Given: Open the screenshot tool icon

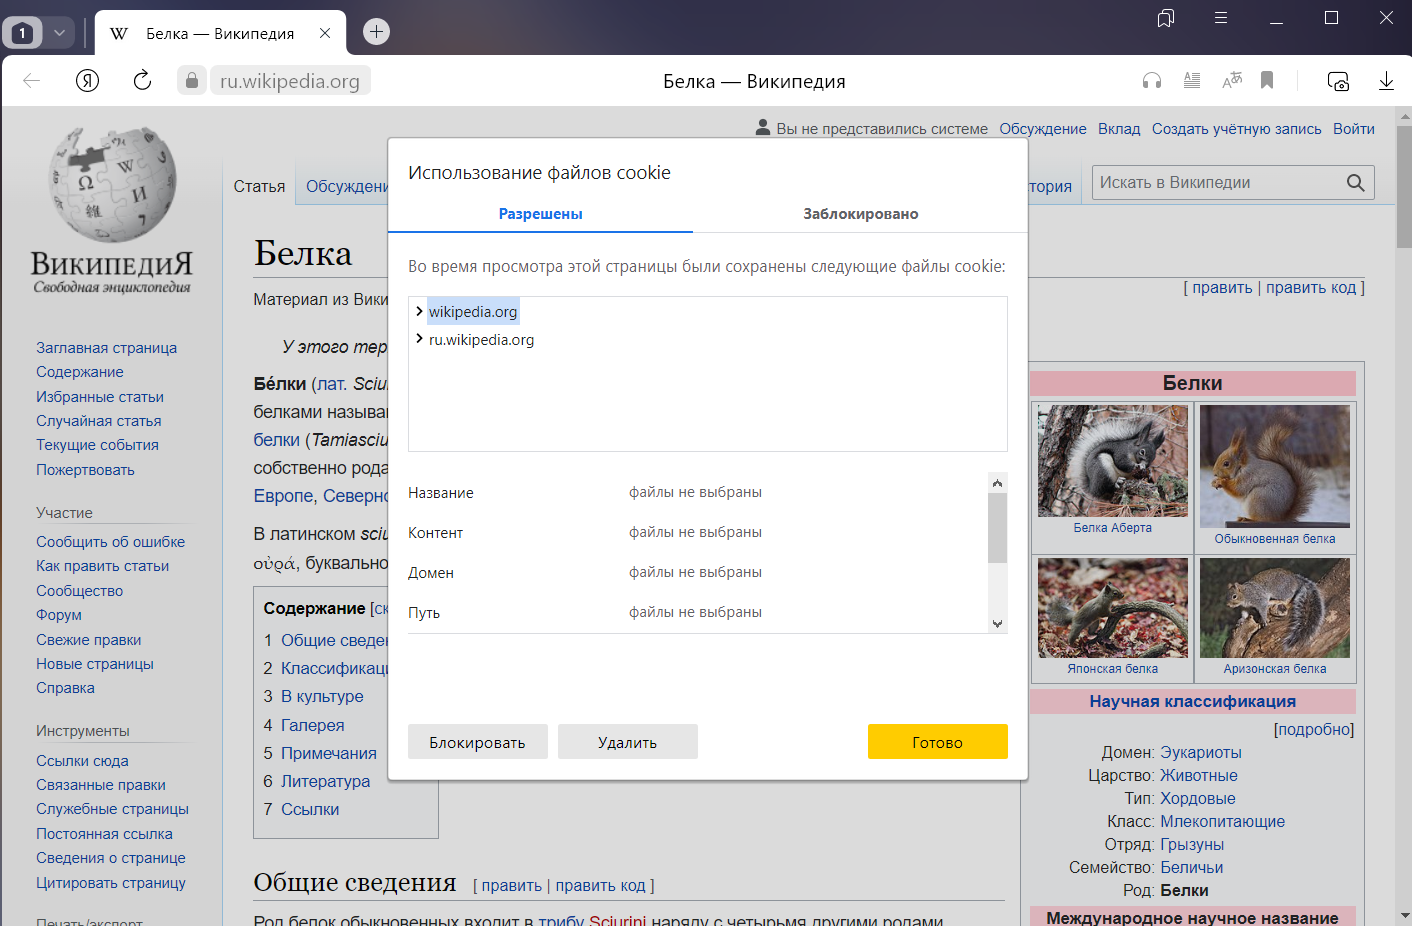Looking at the screenshot, I should click(1338, 81).
